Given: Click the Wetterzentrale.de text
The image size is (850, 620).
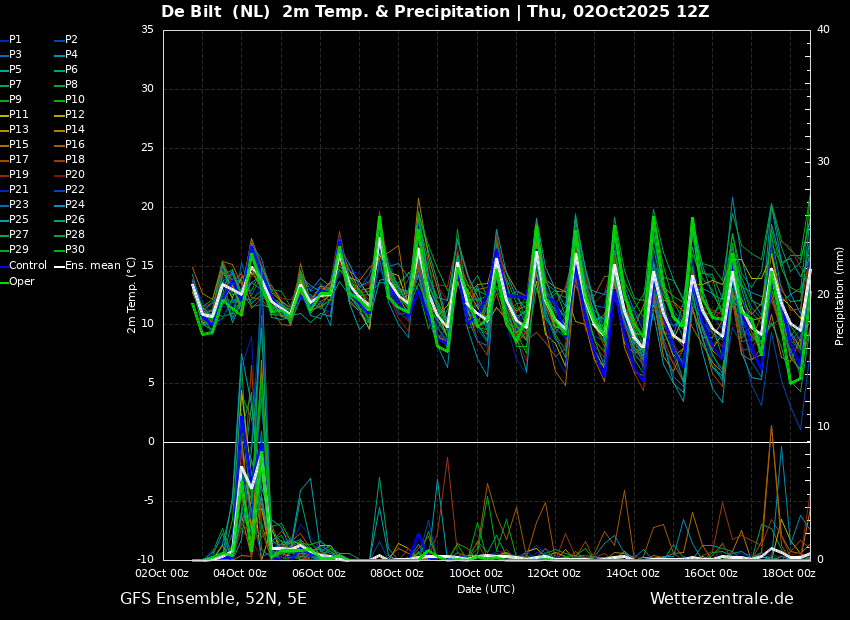Looking at the screenshot, I should pos(721,599).
